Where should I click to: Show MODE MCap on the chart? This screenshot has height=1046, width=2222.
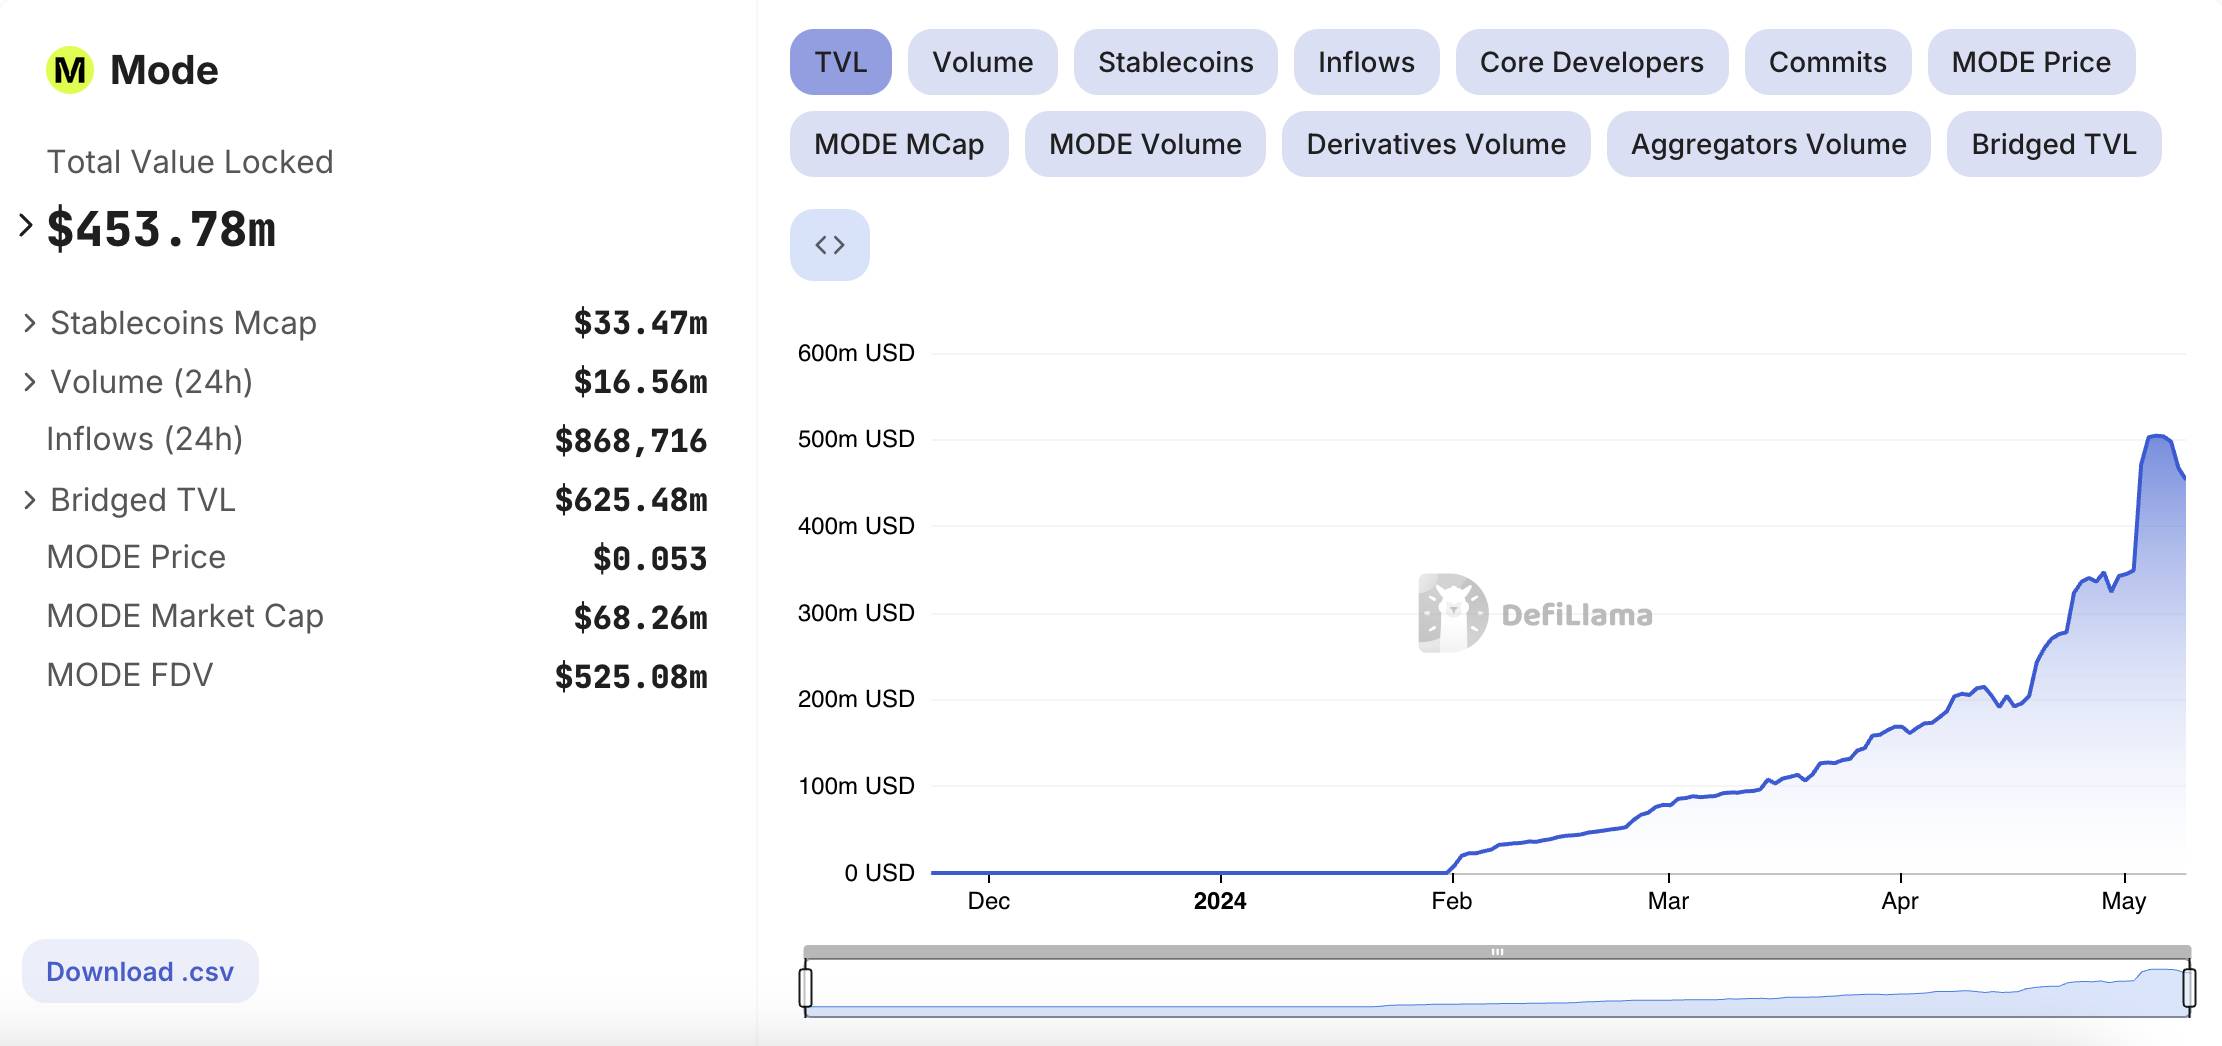[899, 144]
